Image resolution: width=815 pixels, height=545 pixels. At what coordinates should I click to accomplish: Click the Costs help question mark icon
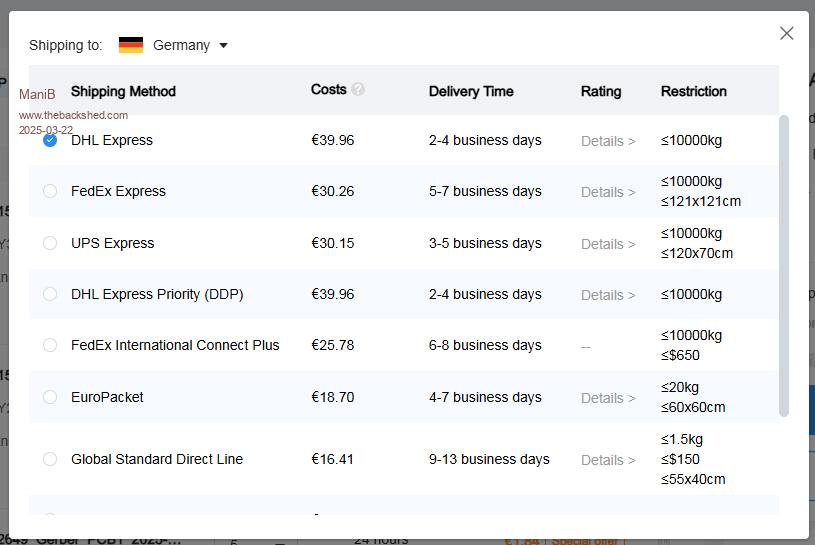pos(358,89)
